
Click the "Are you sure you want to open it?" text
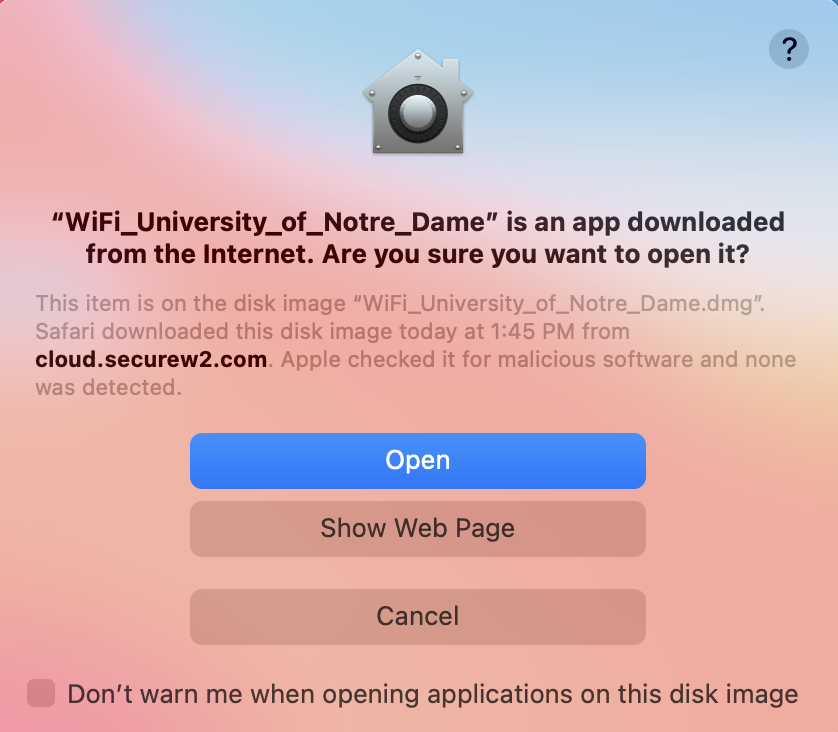(535, 254)
